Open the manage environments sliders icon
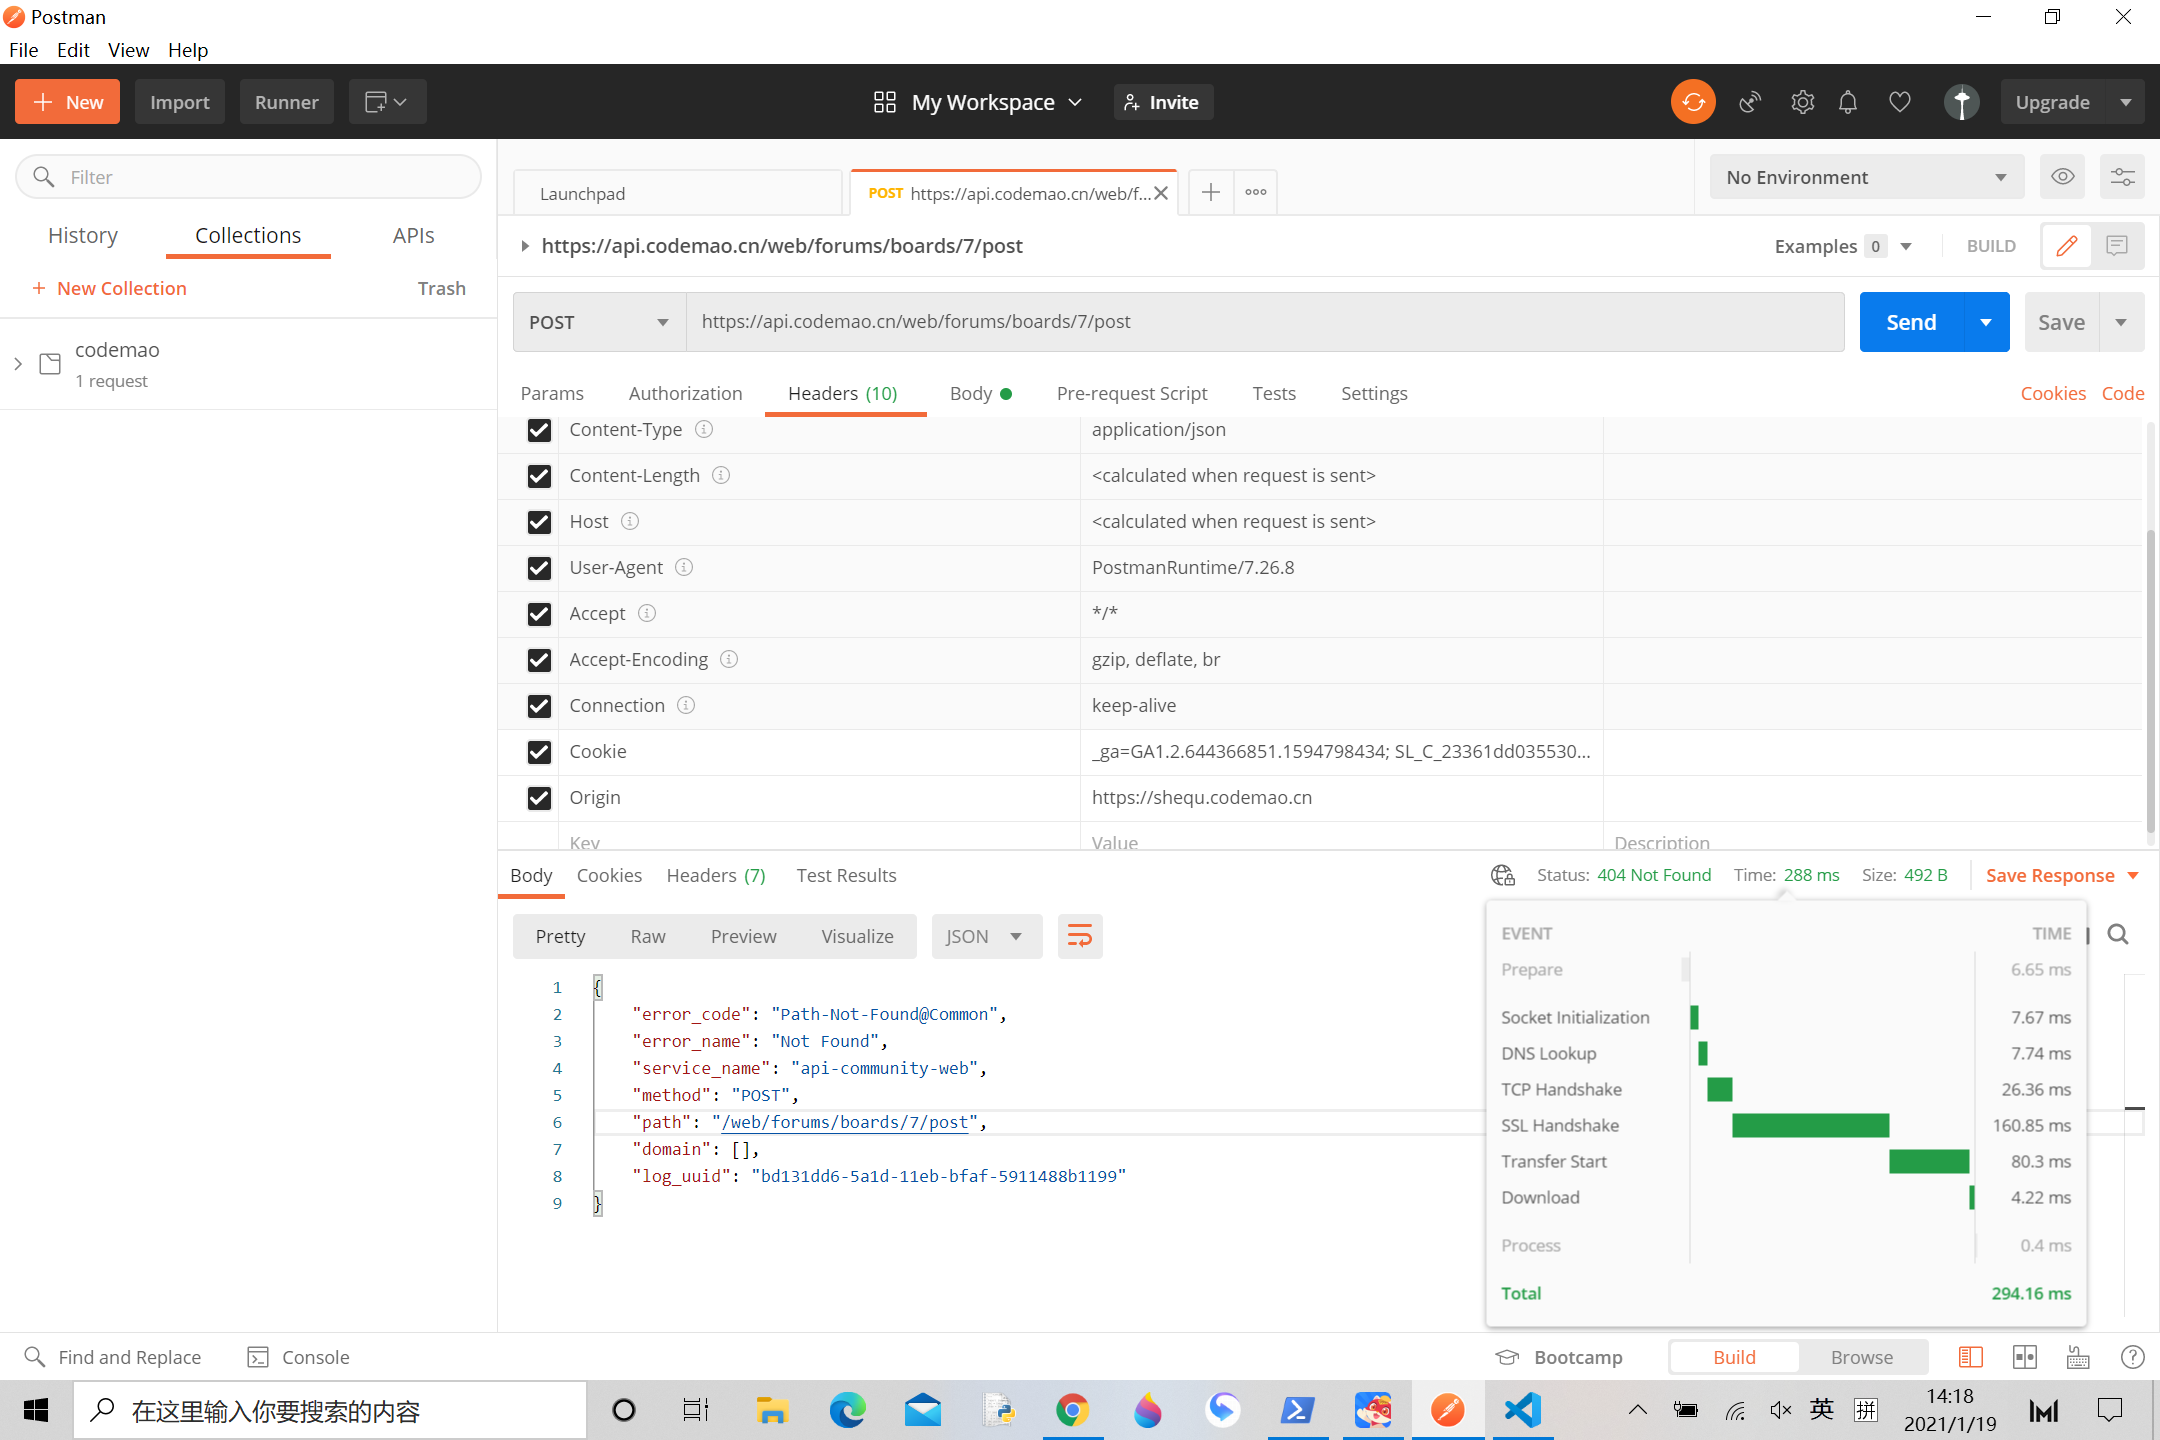Screen dimensions: 2160x1440 [2122, 177]
